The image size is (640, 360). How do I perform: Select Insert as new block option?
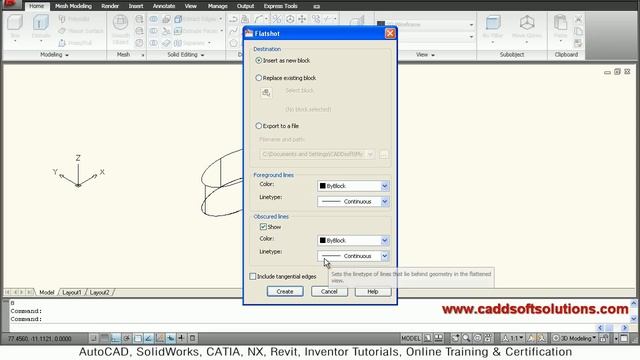[x=282, y=60]
